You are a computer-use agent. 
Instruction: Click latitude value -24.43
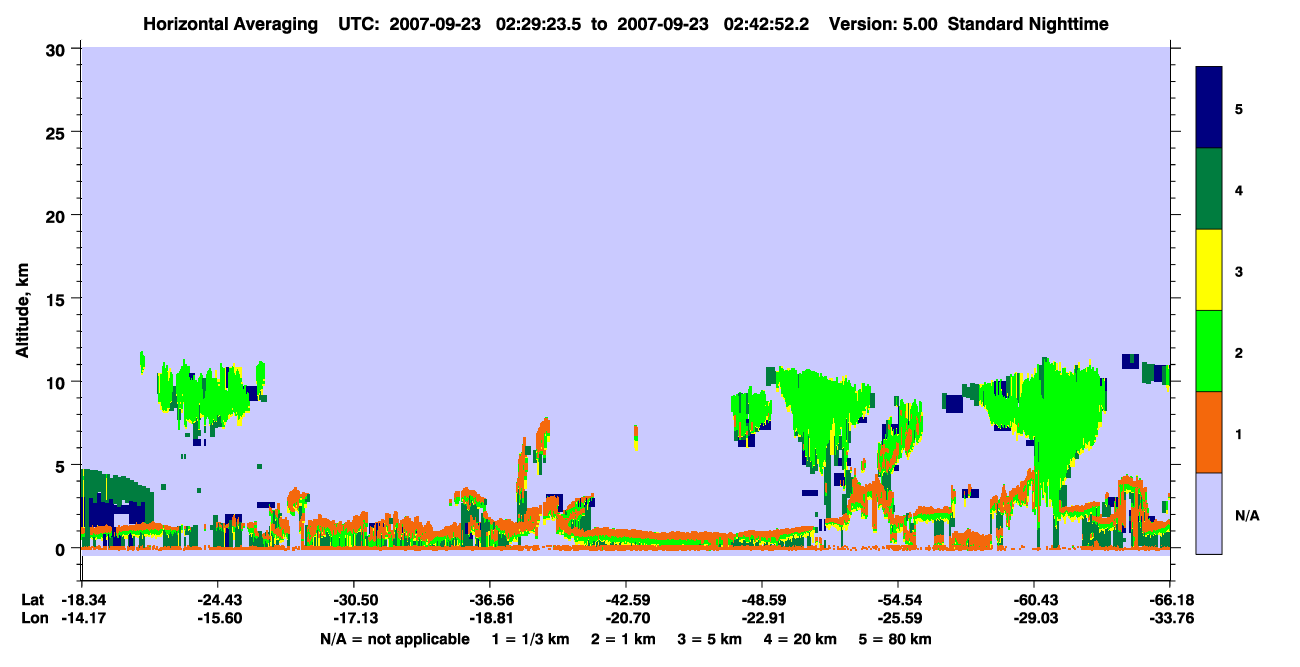tap(217, 600)
